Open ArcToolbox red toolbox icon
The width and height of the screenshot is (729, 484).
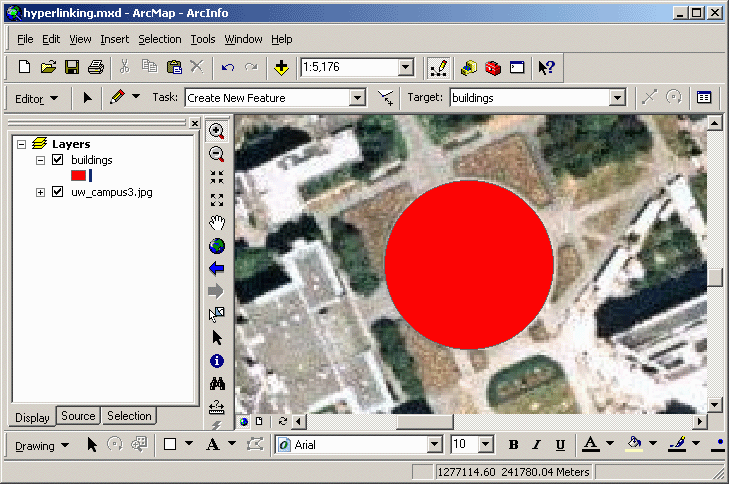[x=492, y=67]
